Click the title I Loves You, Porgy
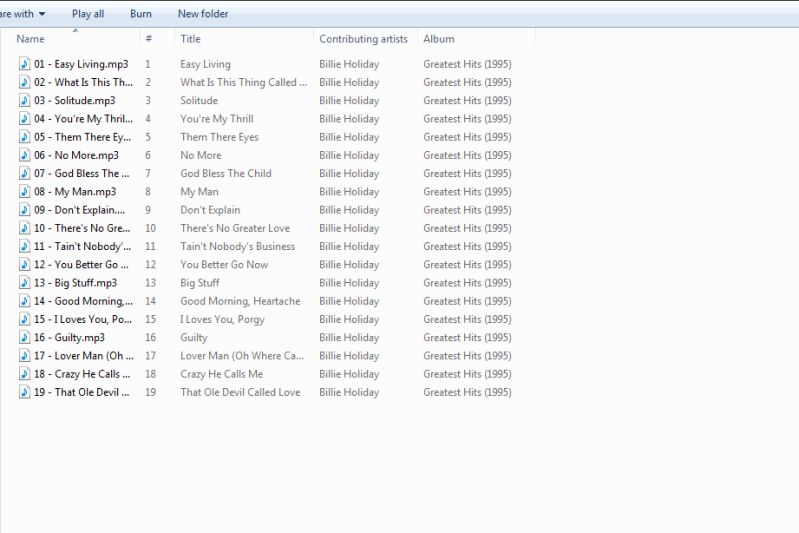The image size is (799, 533). point(222,319)
